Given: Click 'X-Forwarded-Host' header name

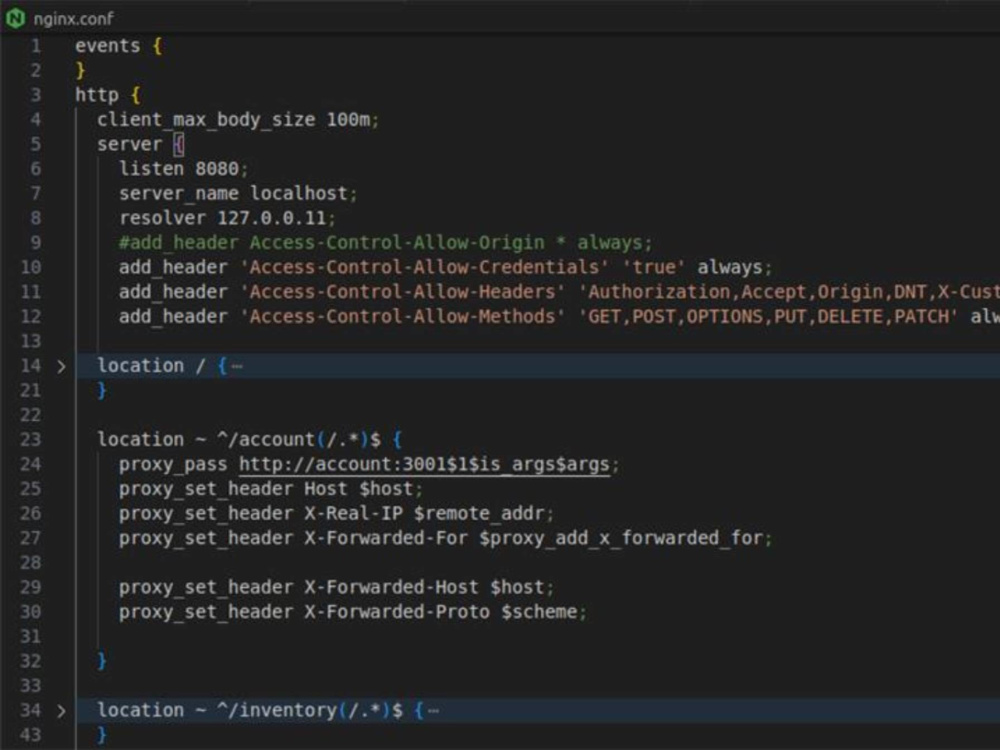Looking at the screenshot, I should [x=391, y=587].
